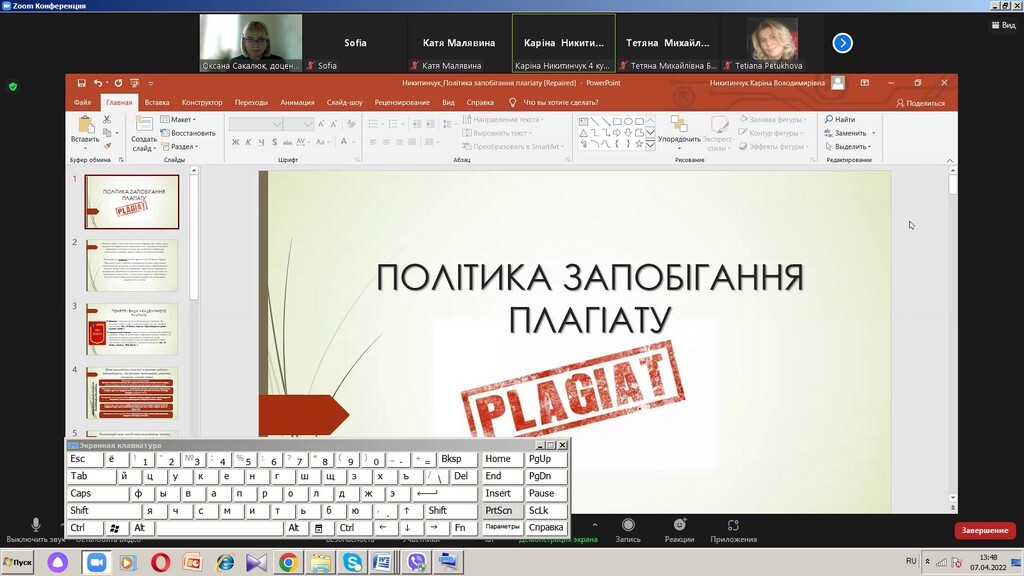Open Google Chrome from the taskbar
This screenshot has height=576, width=1024.
tap(288, 563)
